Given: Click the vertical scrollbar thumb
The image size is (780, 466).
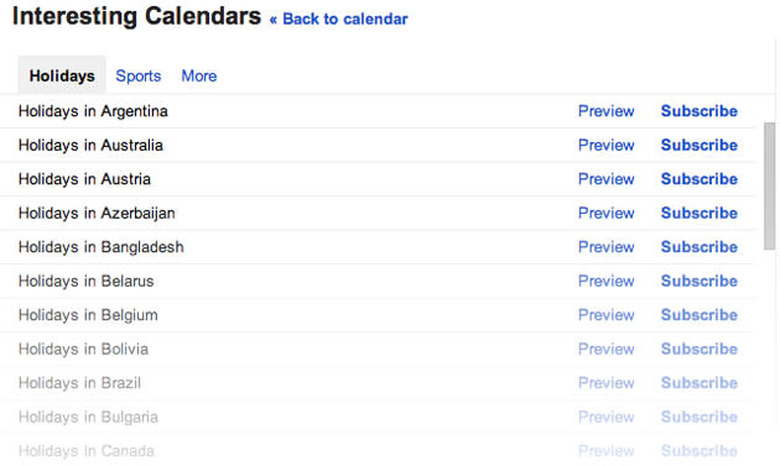Looking at the screenshot, I should point(769,185).
